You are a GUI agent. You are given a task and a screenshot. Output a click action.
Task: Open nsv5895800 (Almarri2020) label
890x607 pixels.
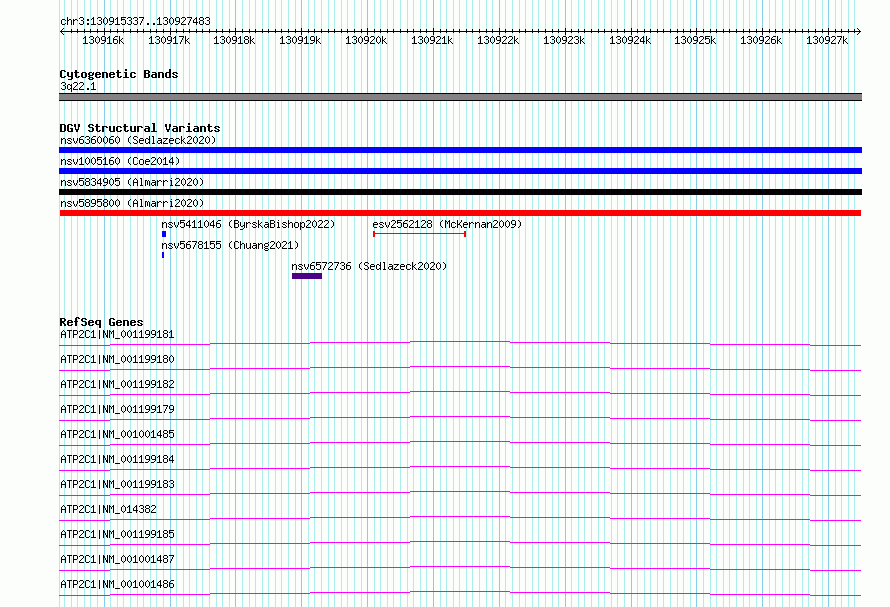[x=132, y=203]
